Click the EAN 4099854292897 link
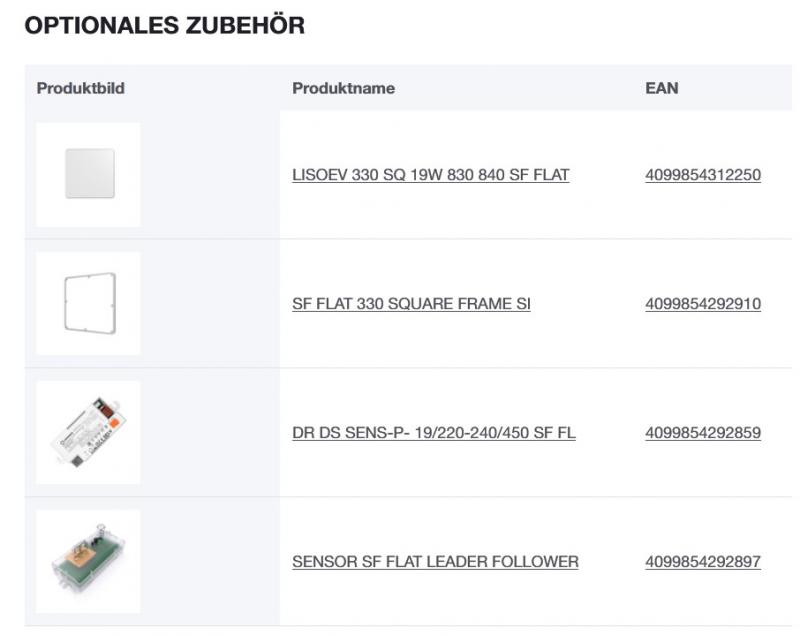The image size is (800, 636). point(703,562)
